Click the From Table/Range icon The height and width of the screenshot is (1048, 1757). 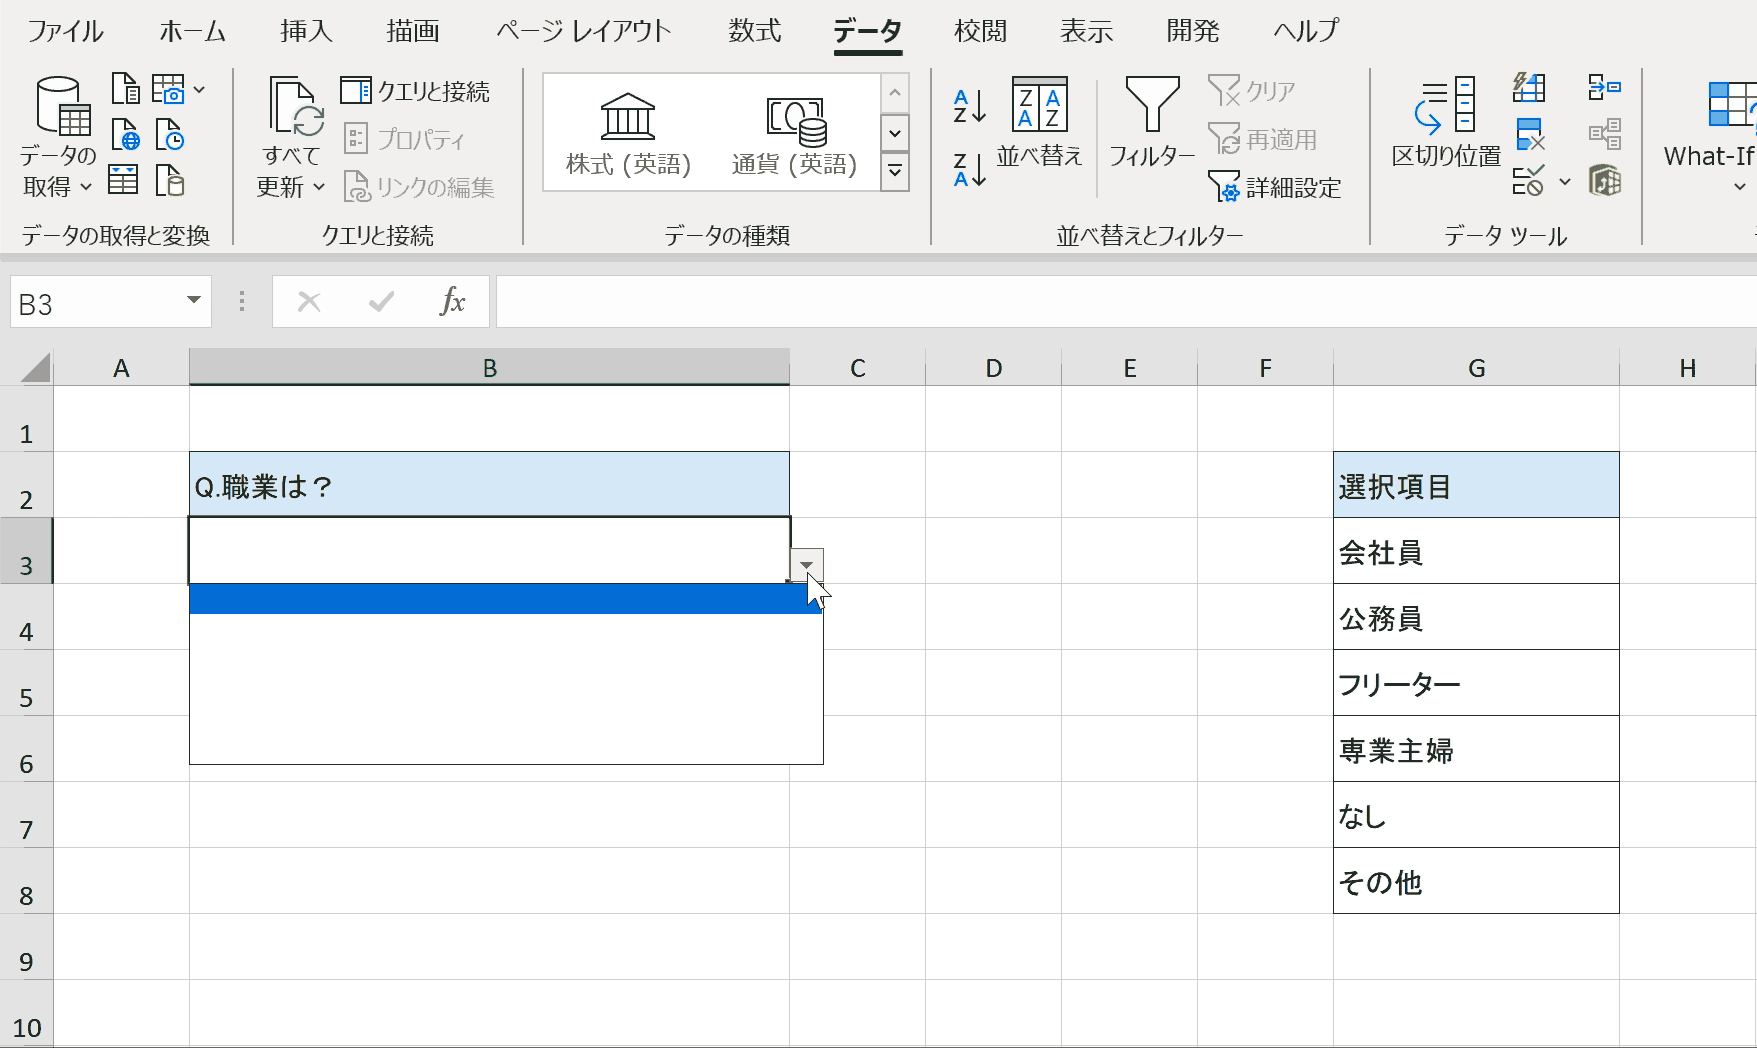pos(123,180)
